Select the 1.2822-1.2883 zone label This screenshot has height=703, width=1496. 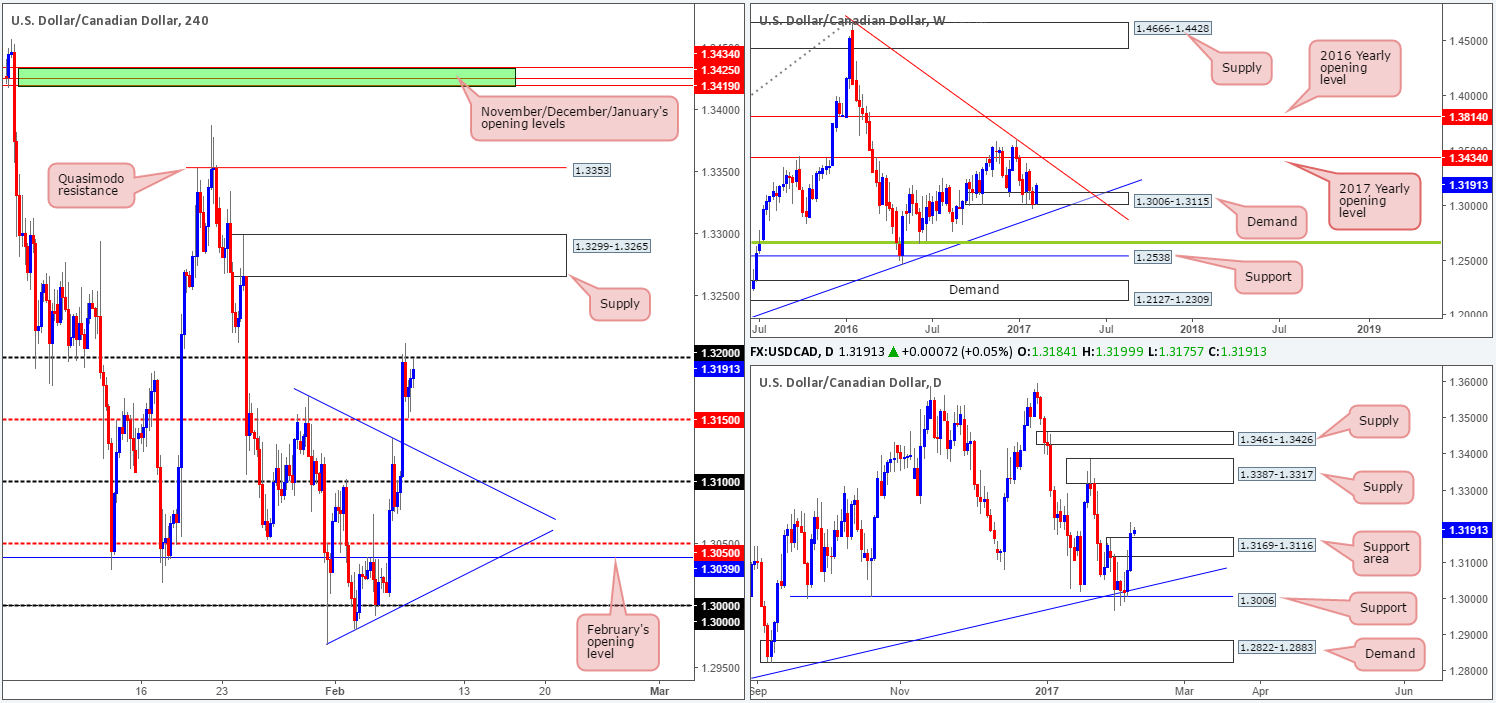pos(1277,650)
